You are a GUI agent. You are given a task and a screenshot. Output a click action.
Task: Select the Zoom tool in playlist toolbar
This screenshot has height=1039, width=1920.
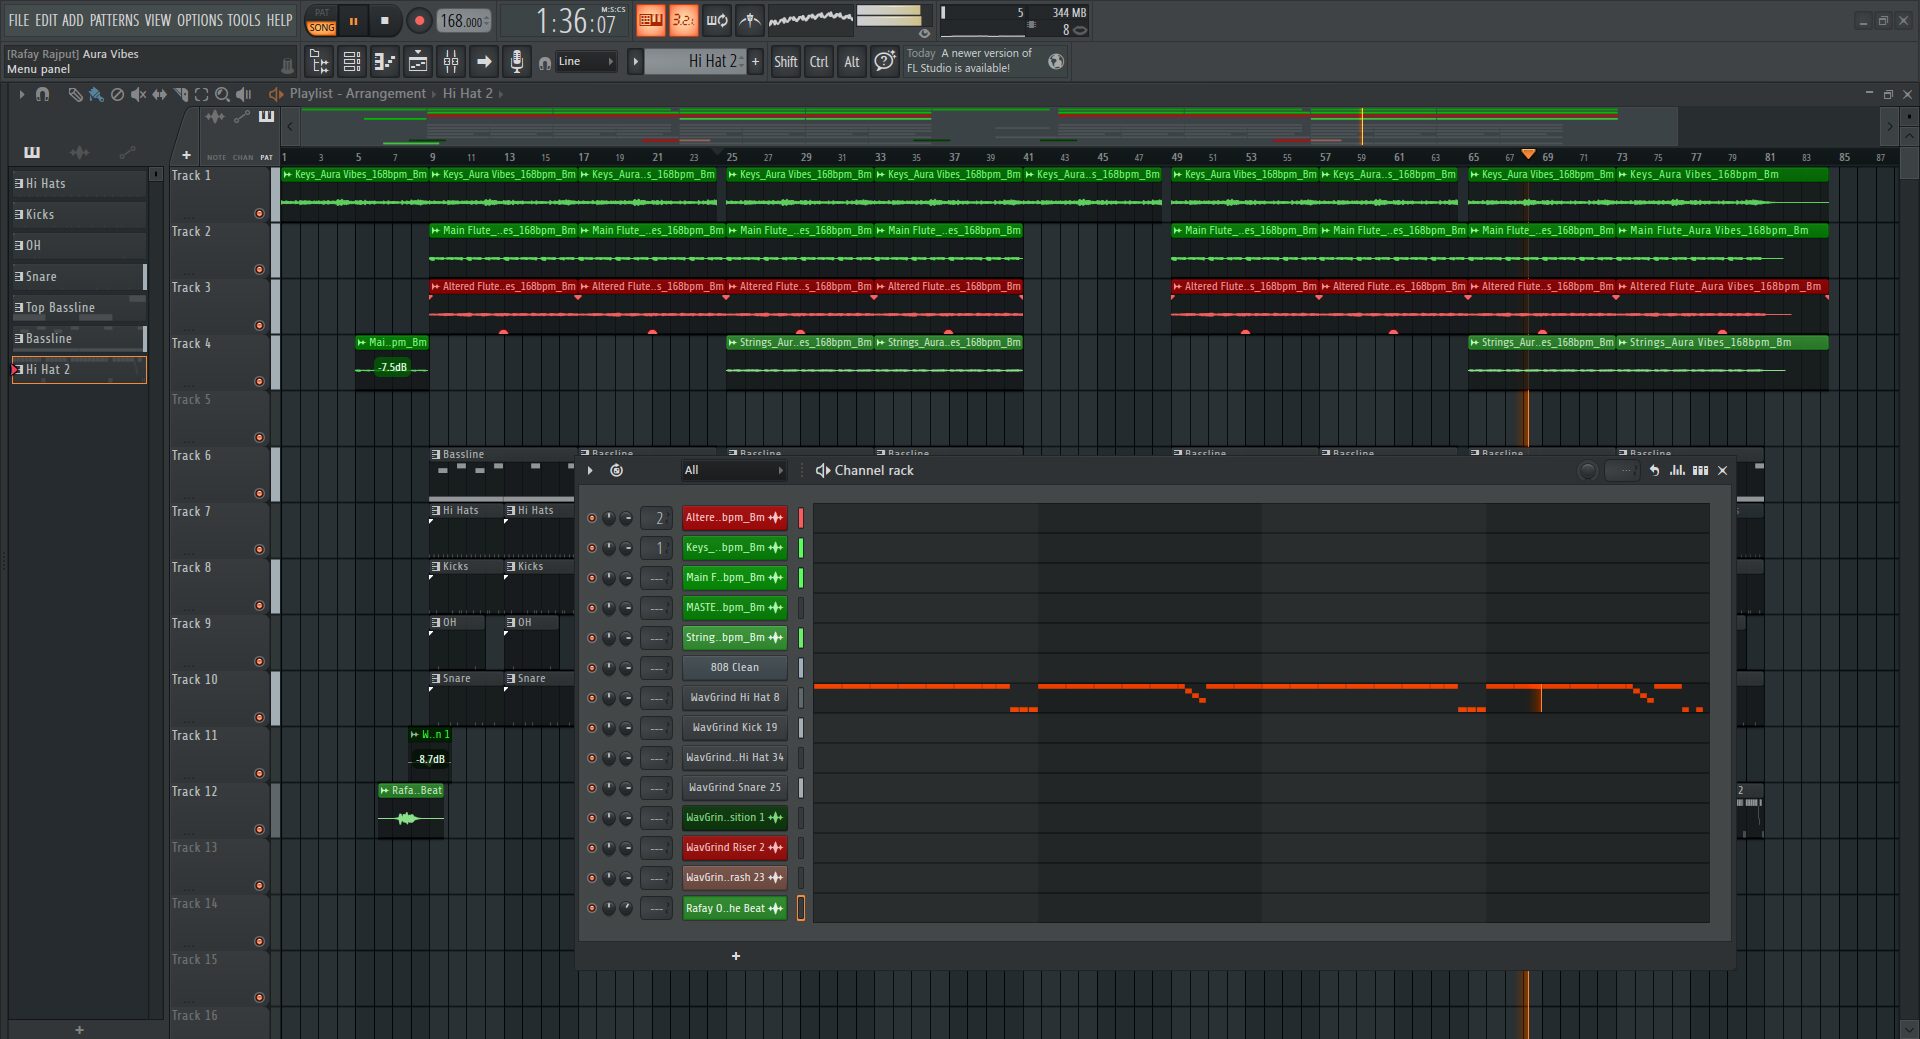(222, 94)
